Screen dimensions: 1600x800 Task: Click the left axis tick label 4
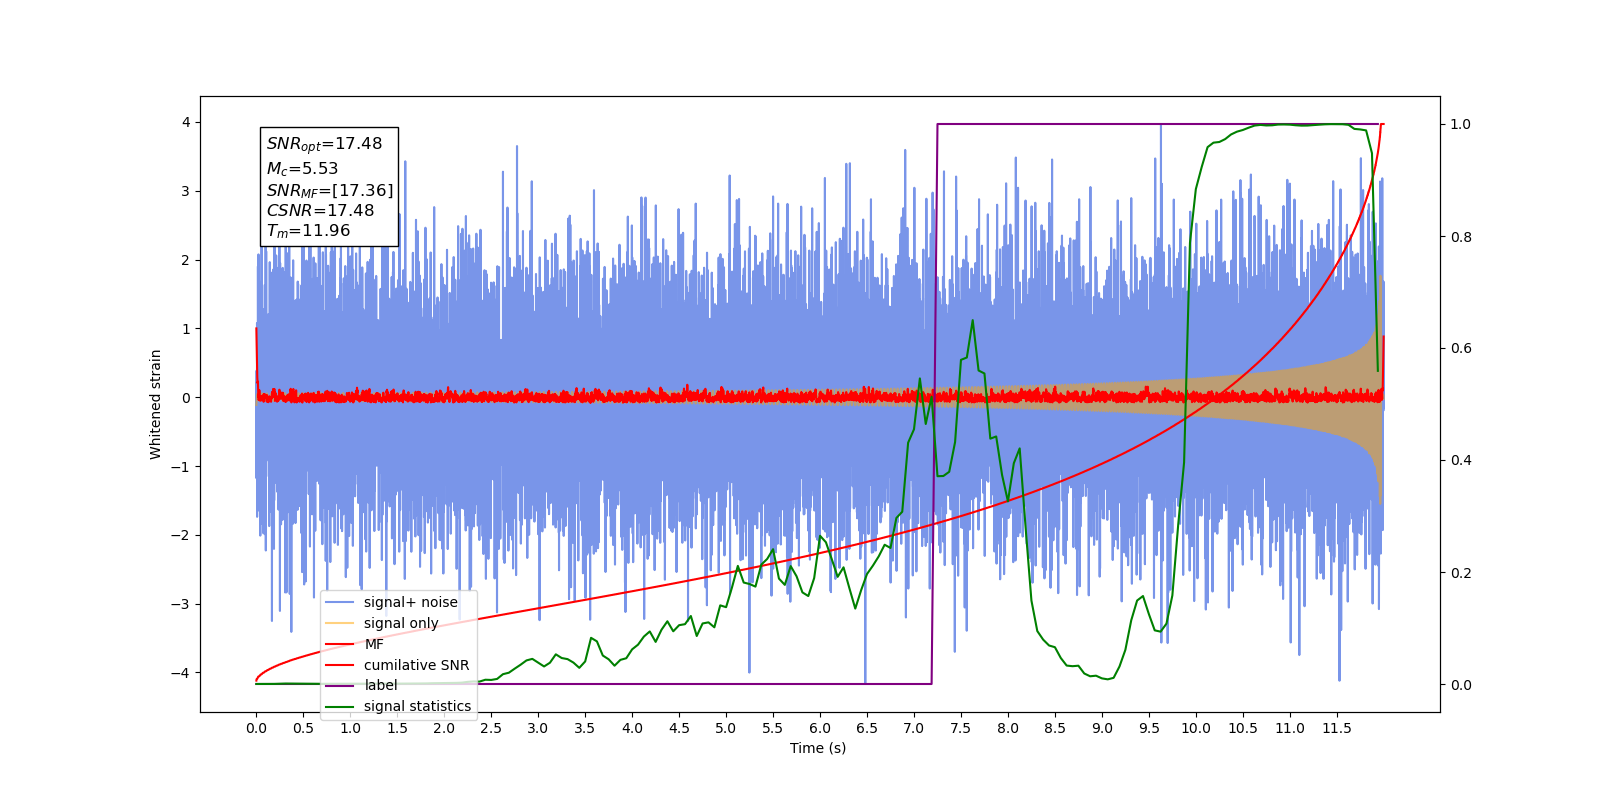click(x=186, y=123)
